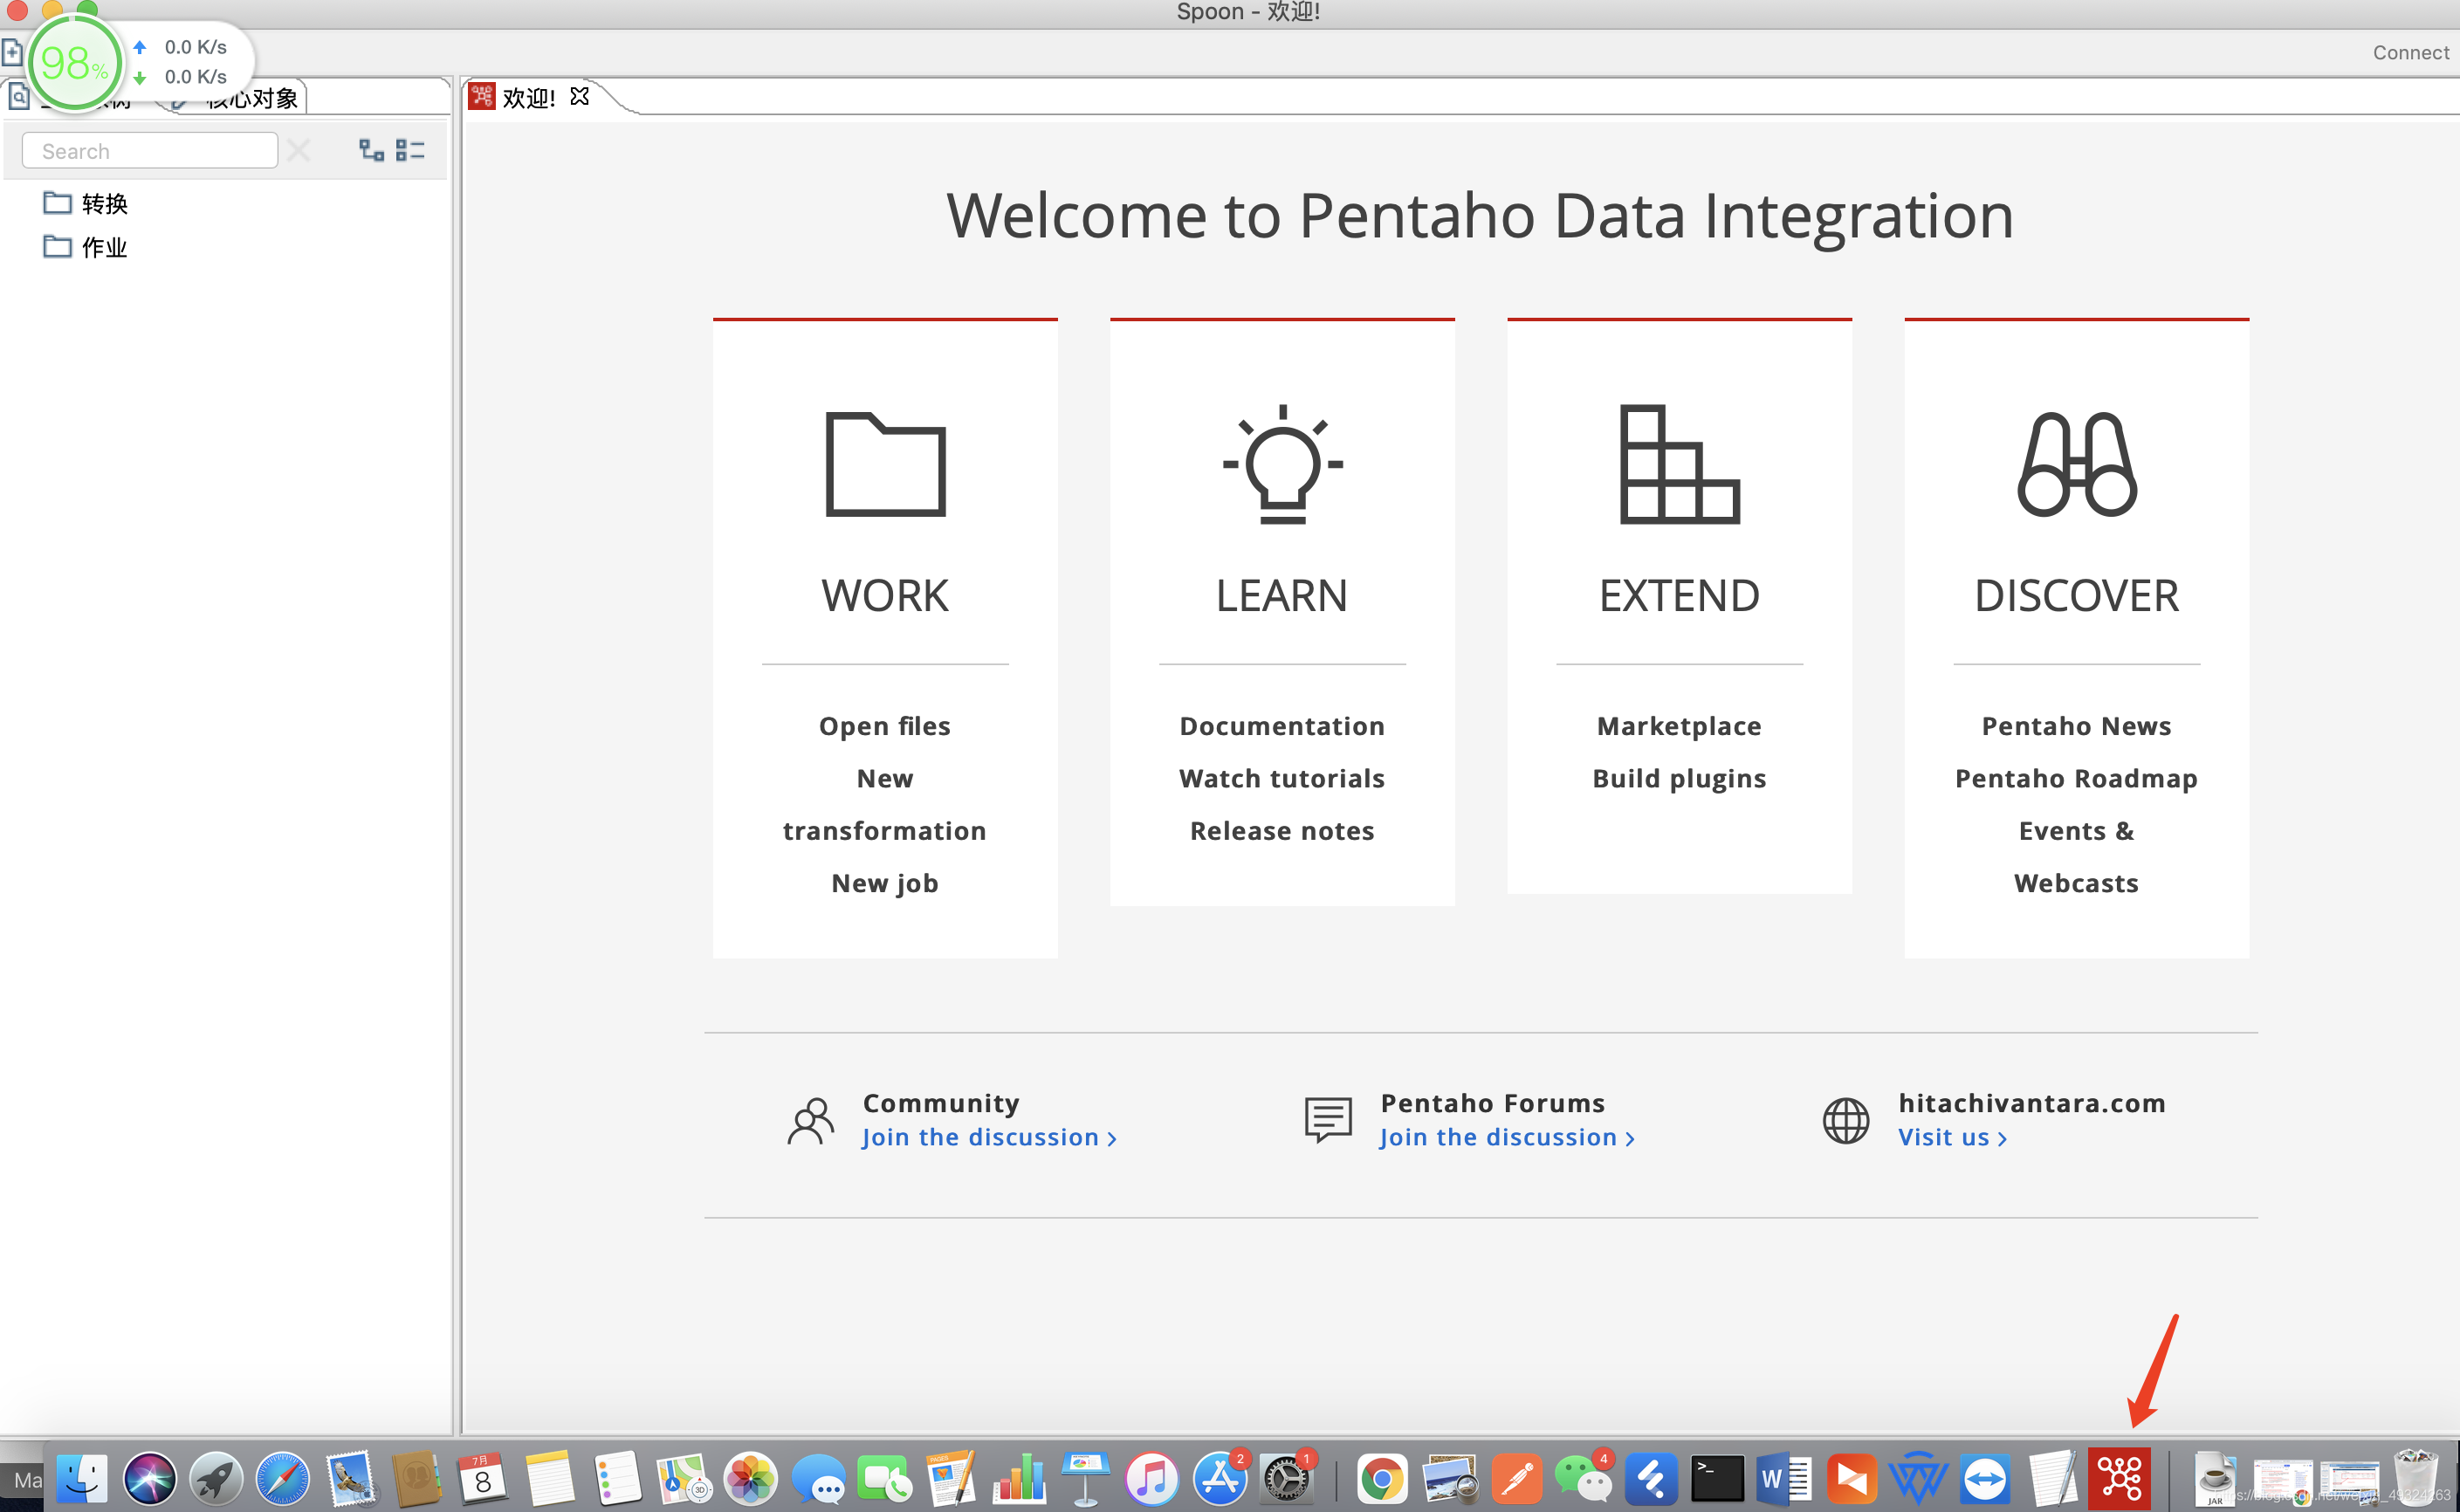Viewport: 2460px width, 1512px height.
Task: Click the hitachivantara.com globe icon
Action: point(1847,1120)
